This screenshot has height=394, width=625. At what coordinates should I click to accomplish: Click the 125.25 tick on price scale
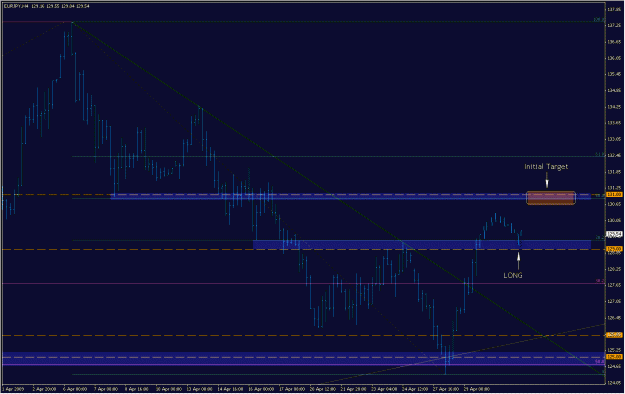(615, 350)
